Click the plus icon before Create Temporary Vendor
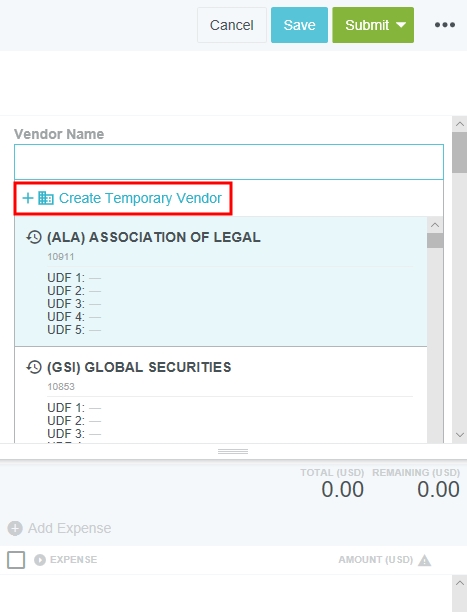The width and height of the screenshot is (467, 612). pyautogui.click(x=28, y=198)
